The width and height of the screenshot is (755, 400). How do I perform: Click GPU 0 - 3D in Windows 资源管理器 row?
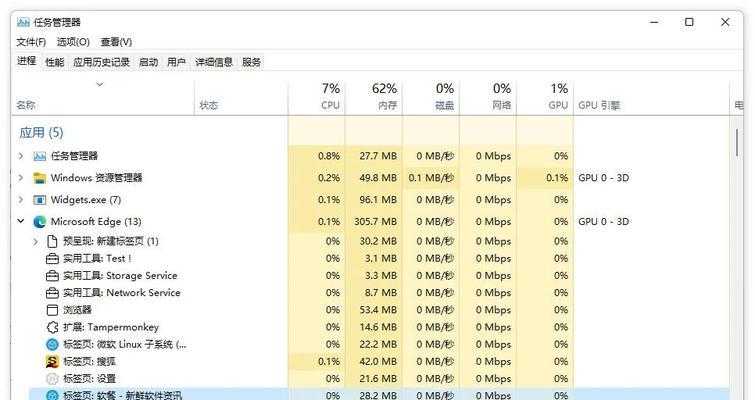tap(603, 178)
